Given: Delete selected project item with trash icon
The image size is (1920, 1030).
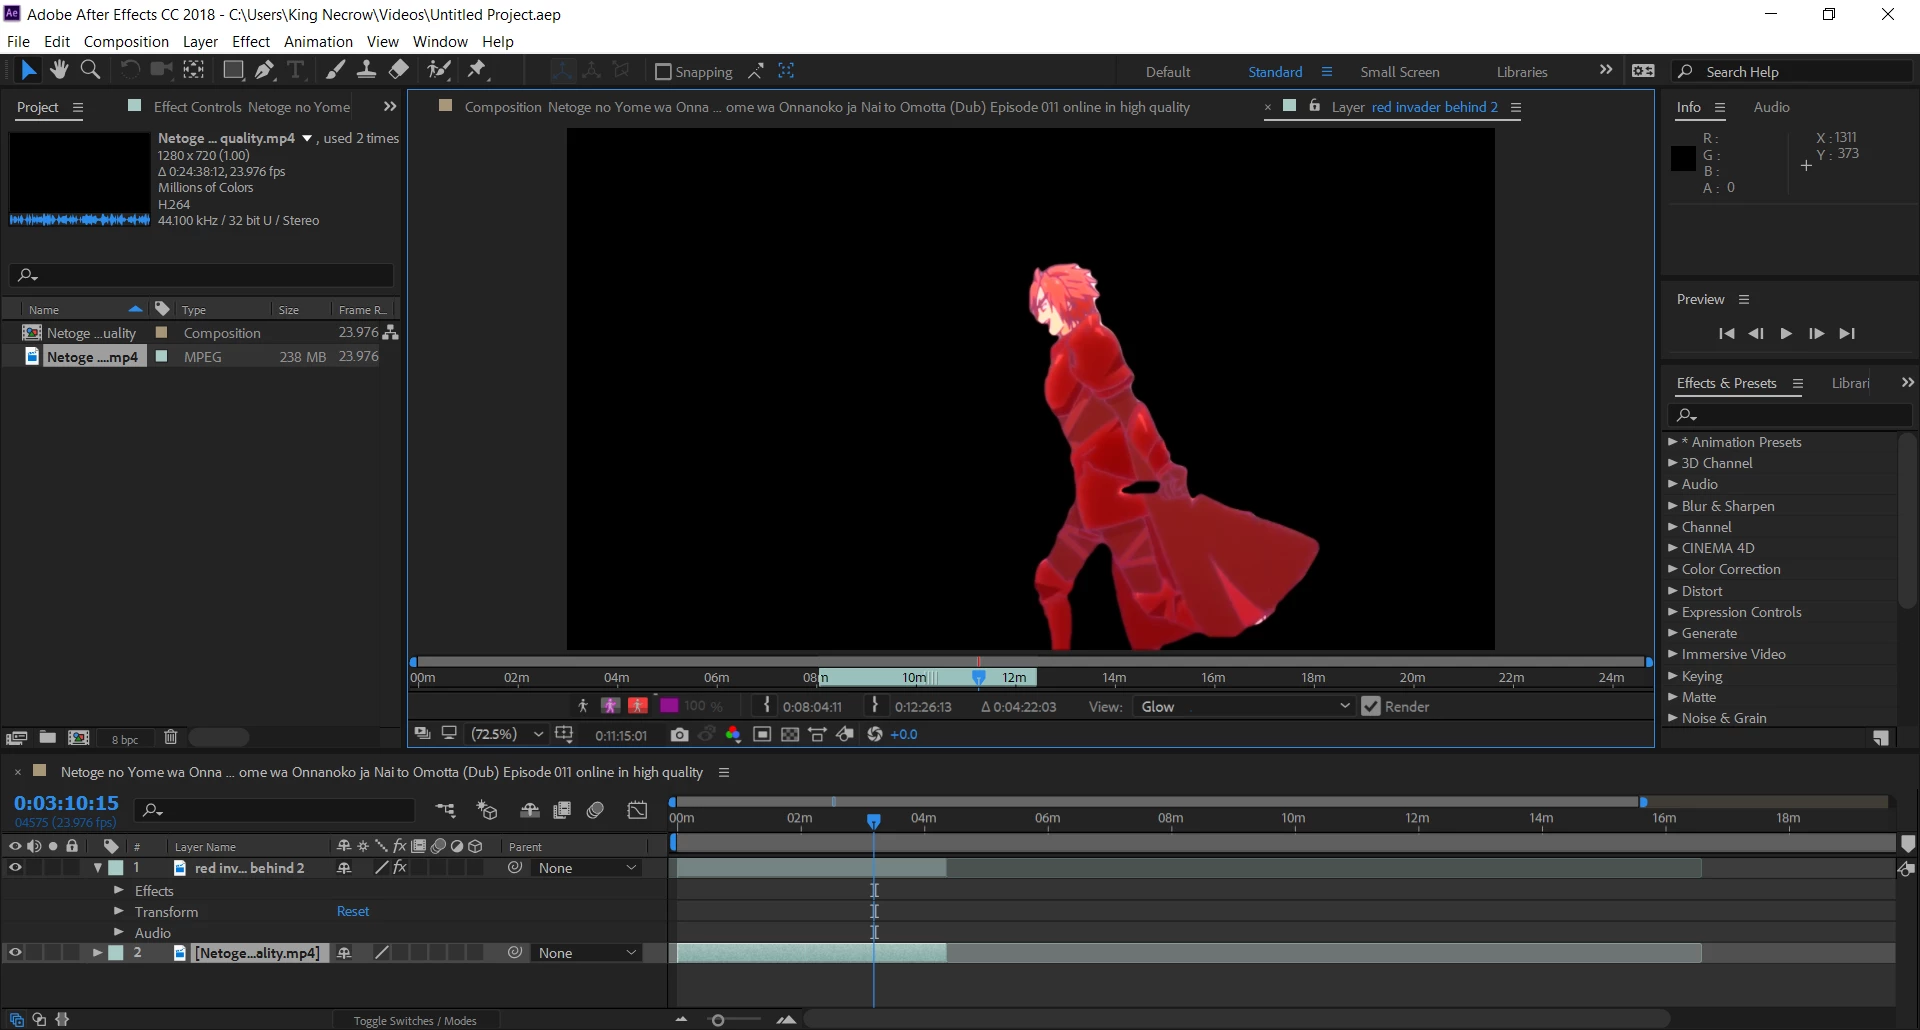Looking at the screenshot, I should (x=171, y=738).
